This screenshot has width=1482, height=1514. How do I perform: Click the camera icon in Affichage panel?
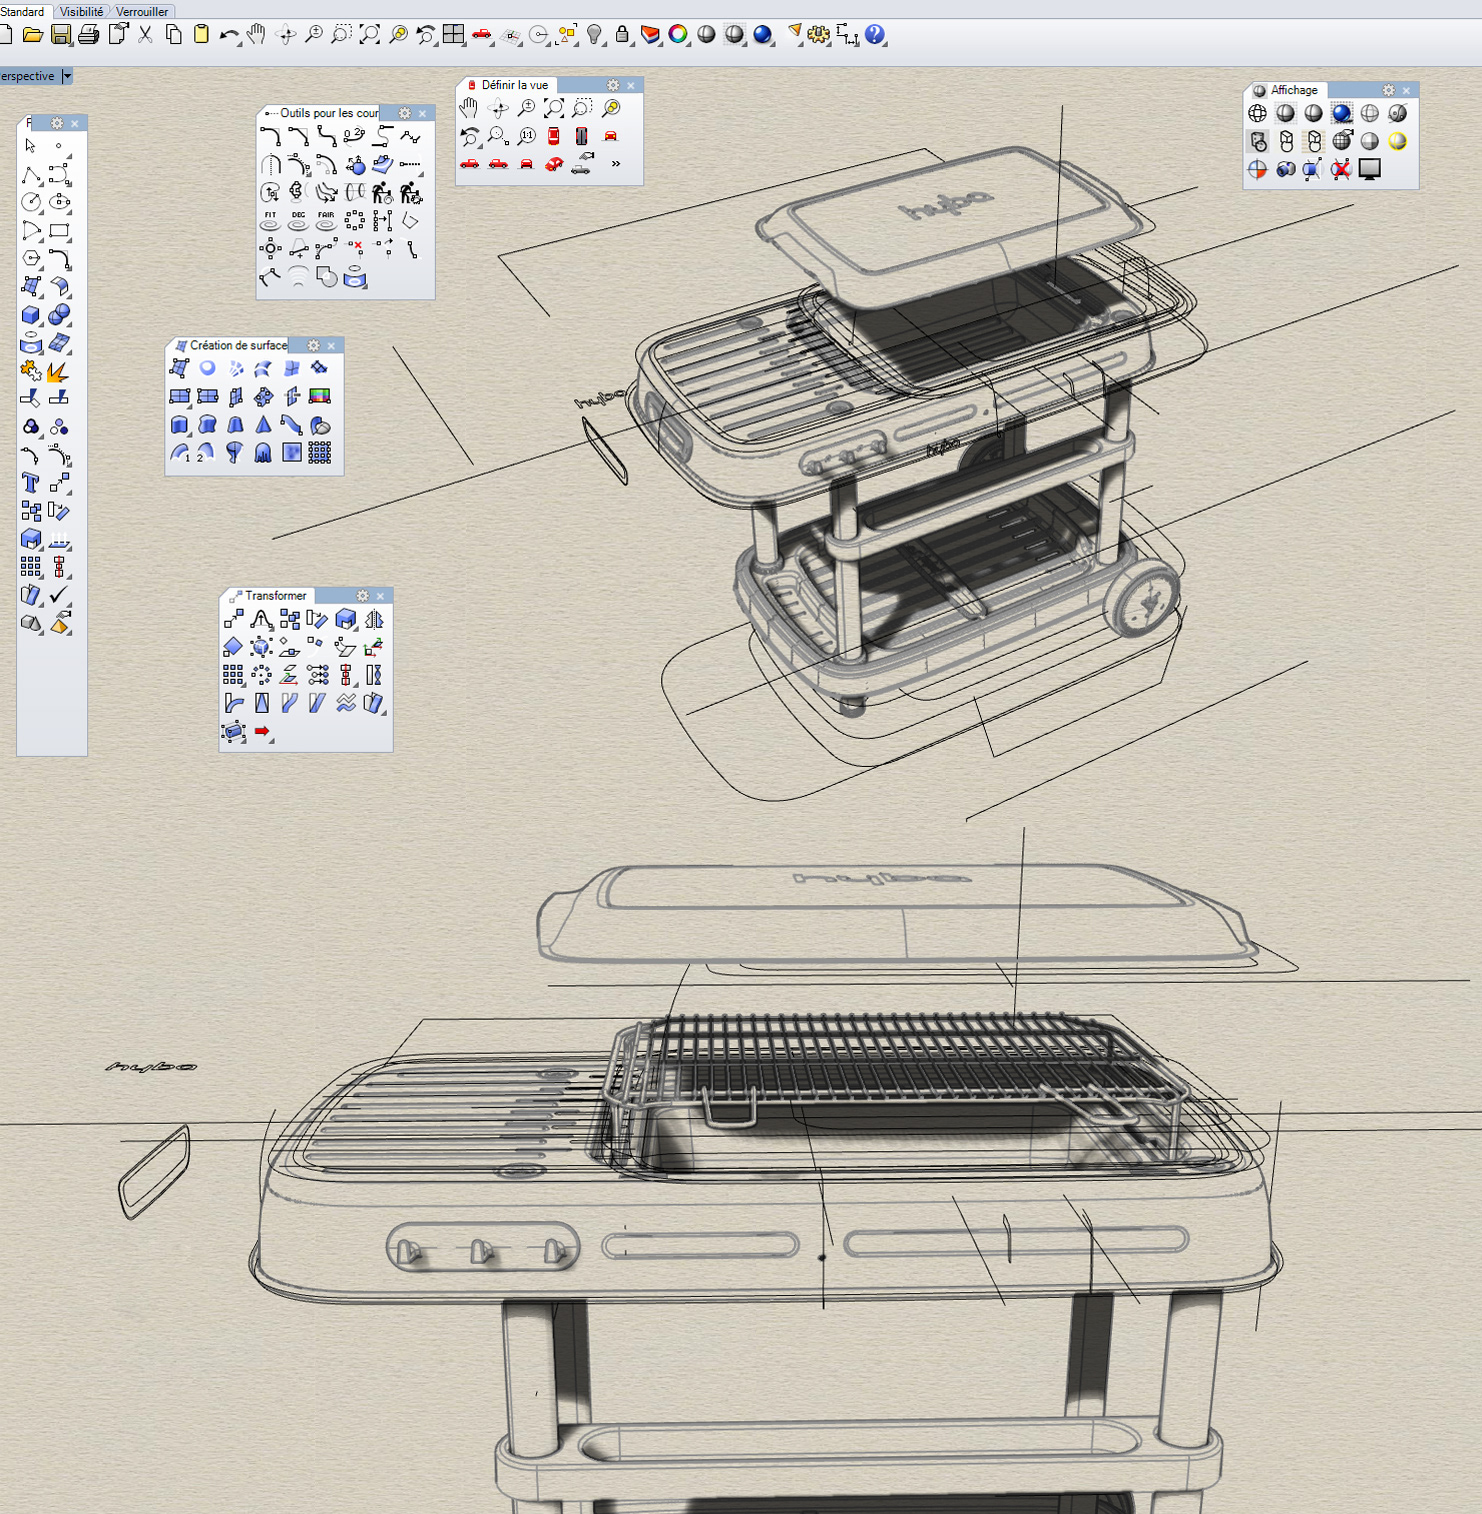[1285, 169]
